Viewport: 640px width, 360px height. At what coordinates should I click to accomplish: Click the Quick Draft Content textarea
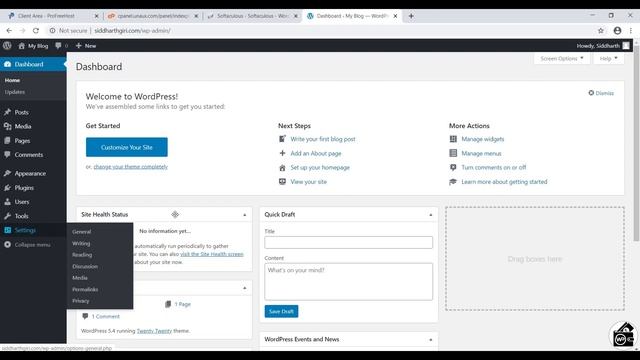349,282
